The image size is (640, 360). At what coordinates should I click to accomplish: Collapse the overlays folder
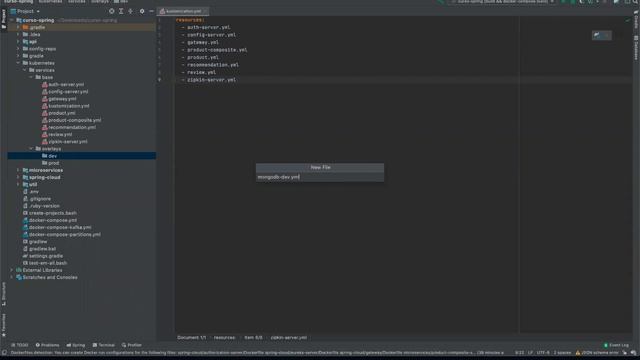coord(31,149)
